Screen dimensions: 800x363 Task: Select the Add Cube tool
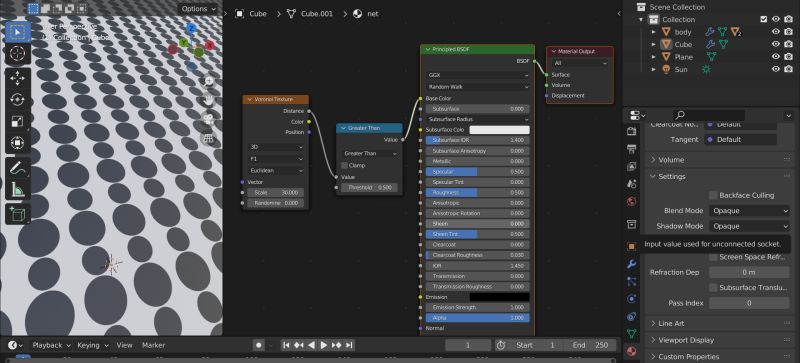tap(18, 214)
